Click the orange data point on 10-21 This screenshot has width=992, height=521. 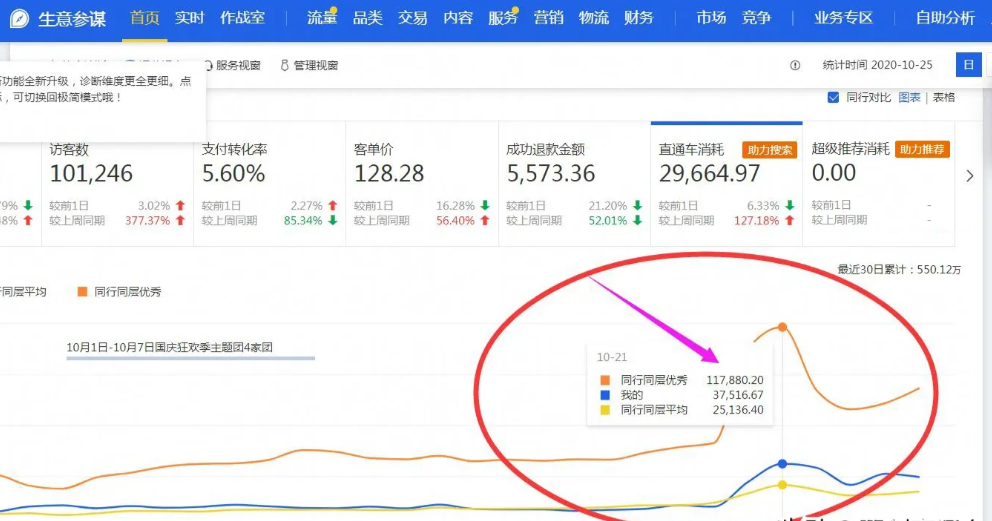tap(783, 327)
